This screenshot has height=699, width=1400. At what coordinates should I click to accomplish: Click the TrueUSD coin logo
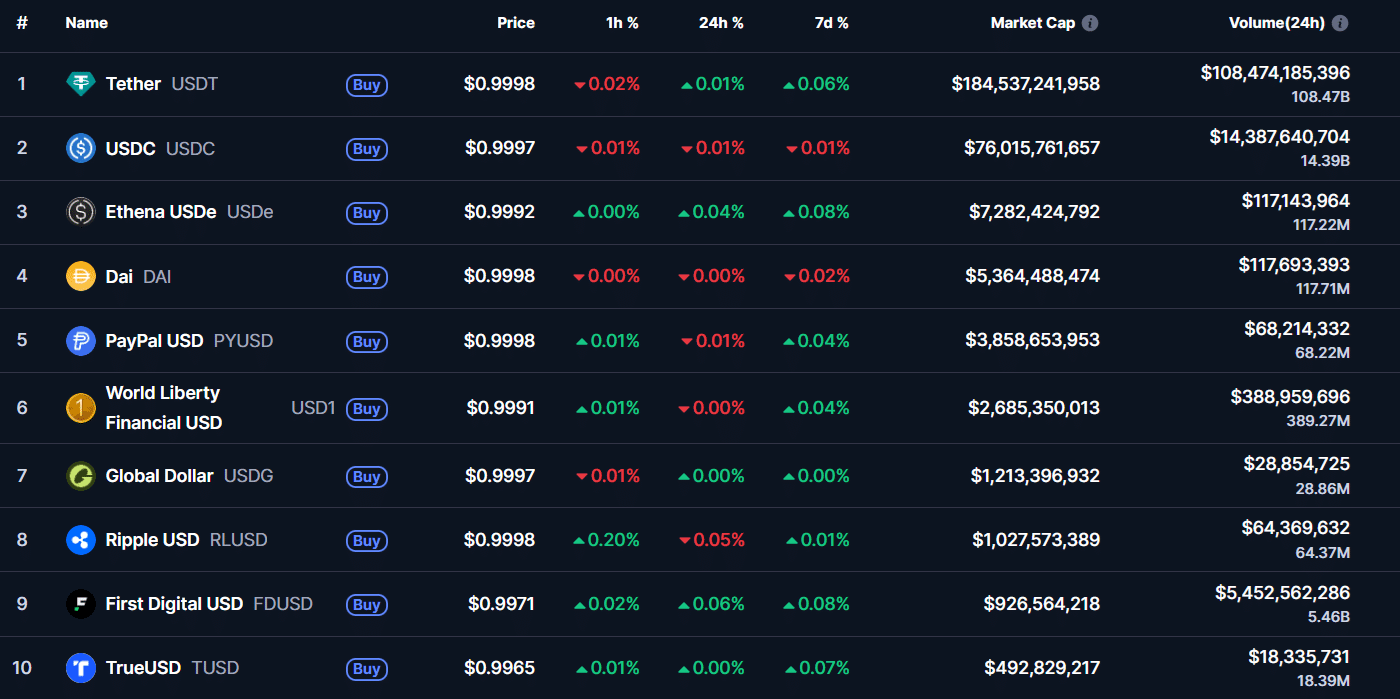click(x=81, y=668)
